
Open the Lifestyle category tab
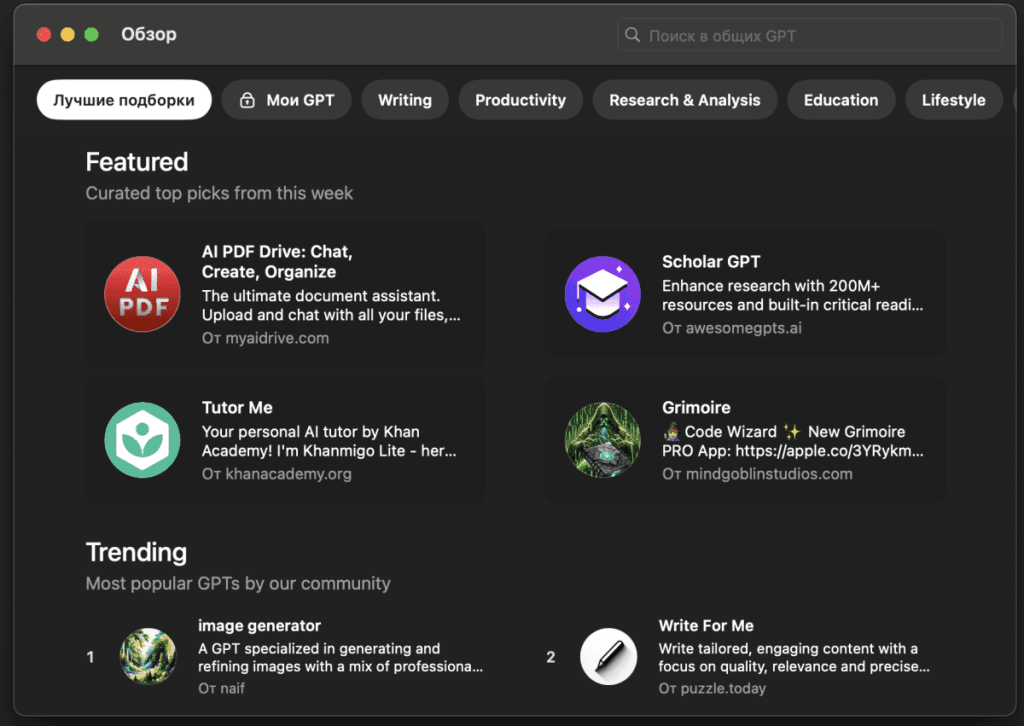pos(953,100)
